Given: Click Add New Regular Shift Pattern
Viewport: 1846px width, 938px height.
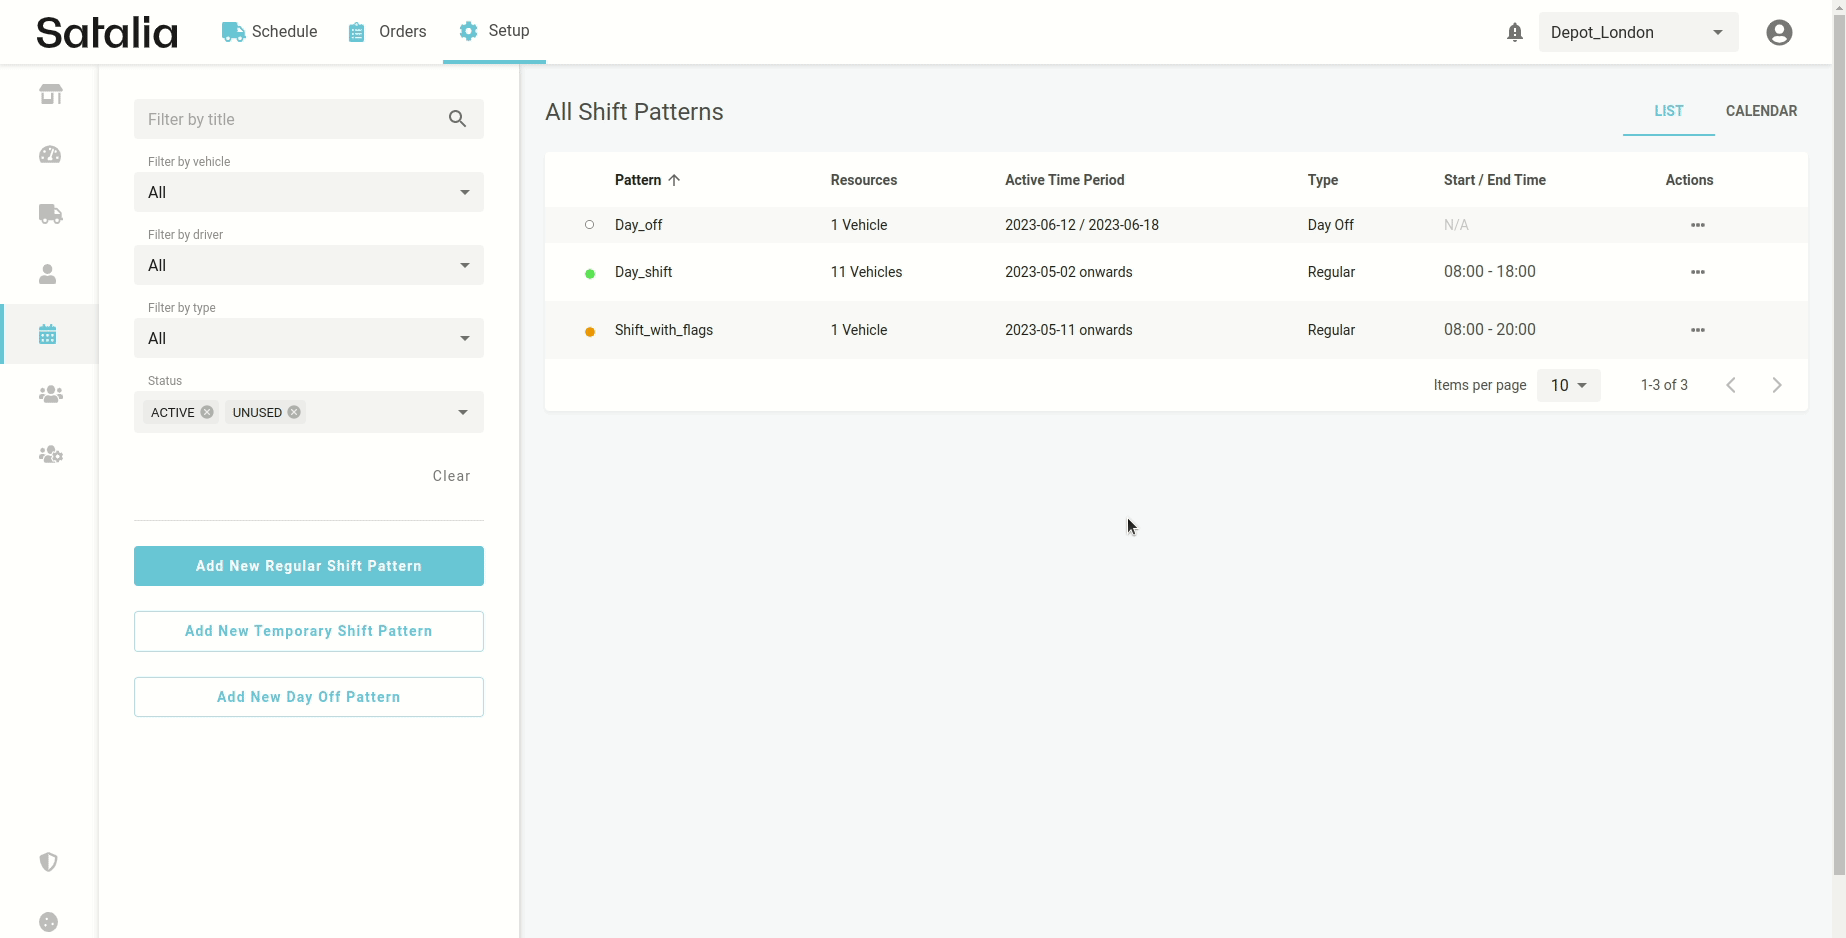Looking at the screenshot, I should click(x=308, y=566).
